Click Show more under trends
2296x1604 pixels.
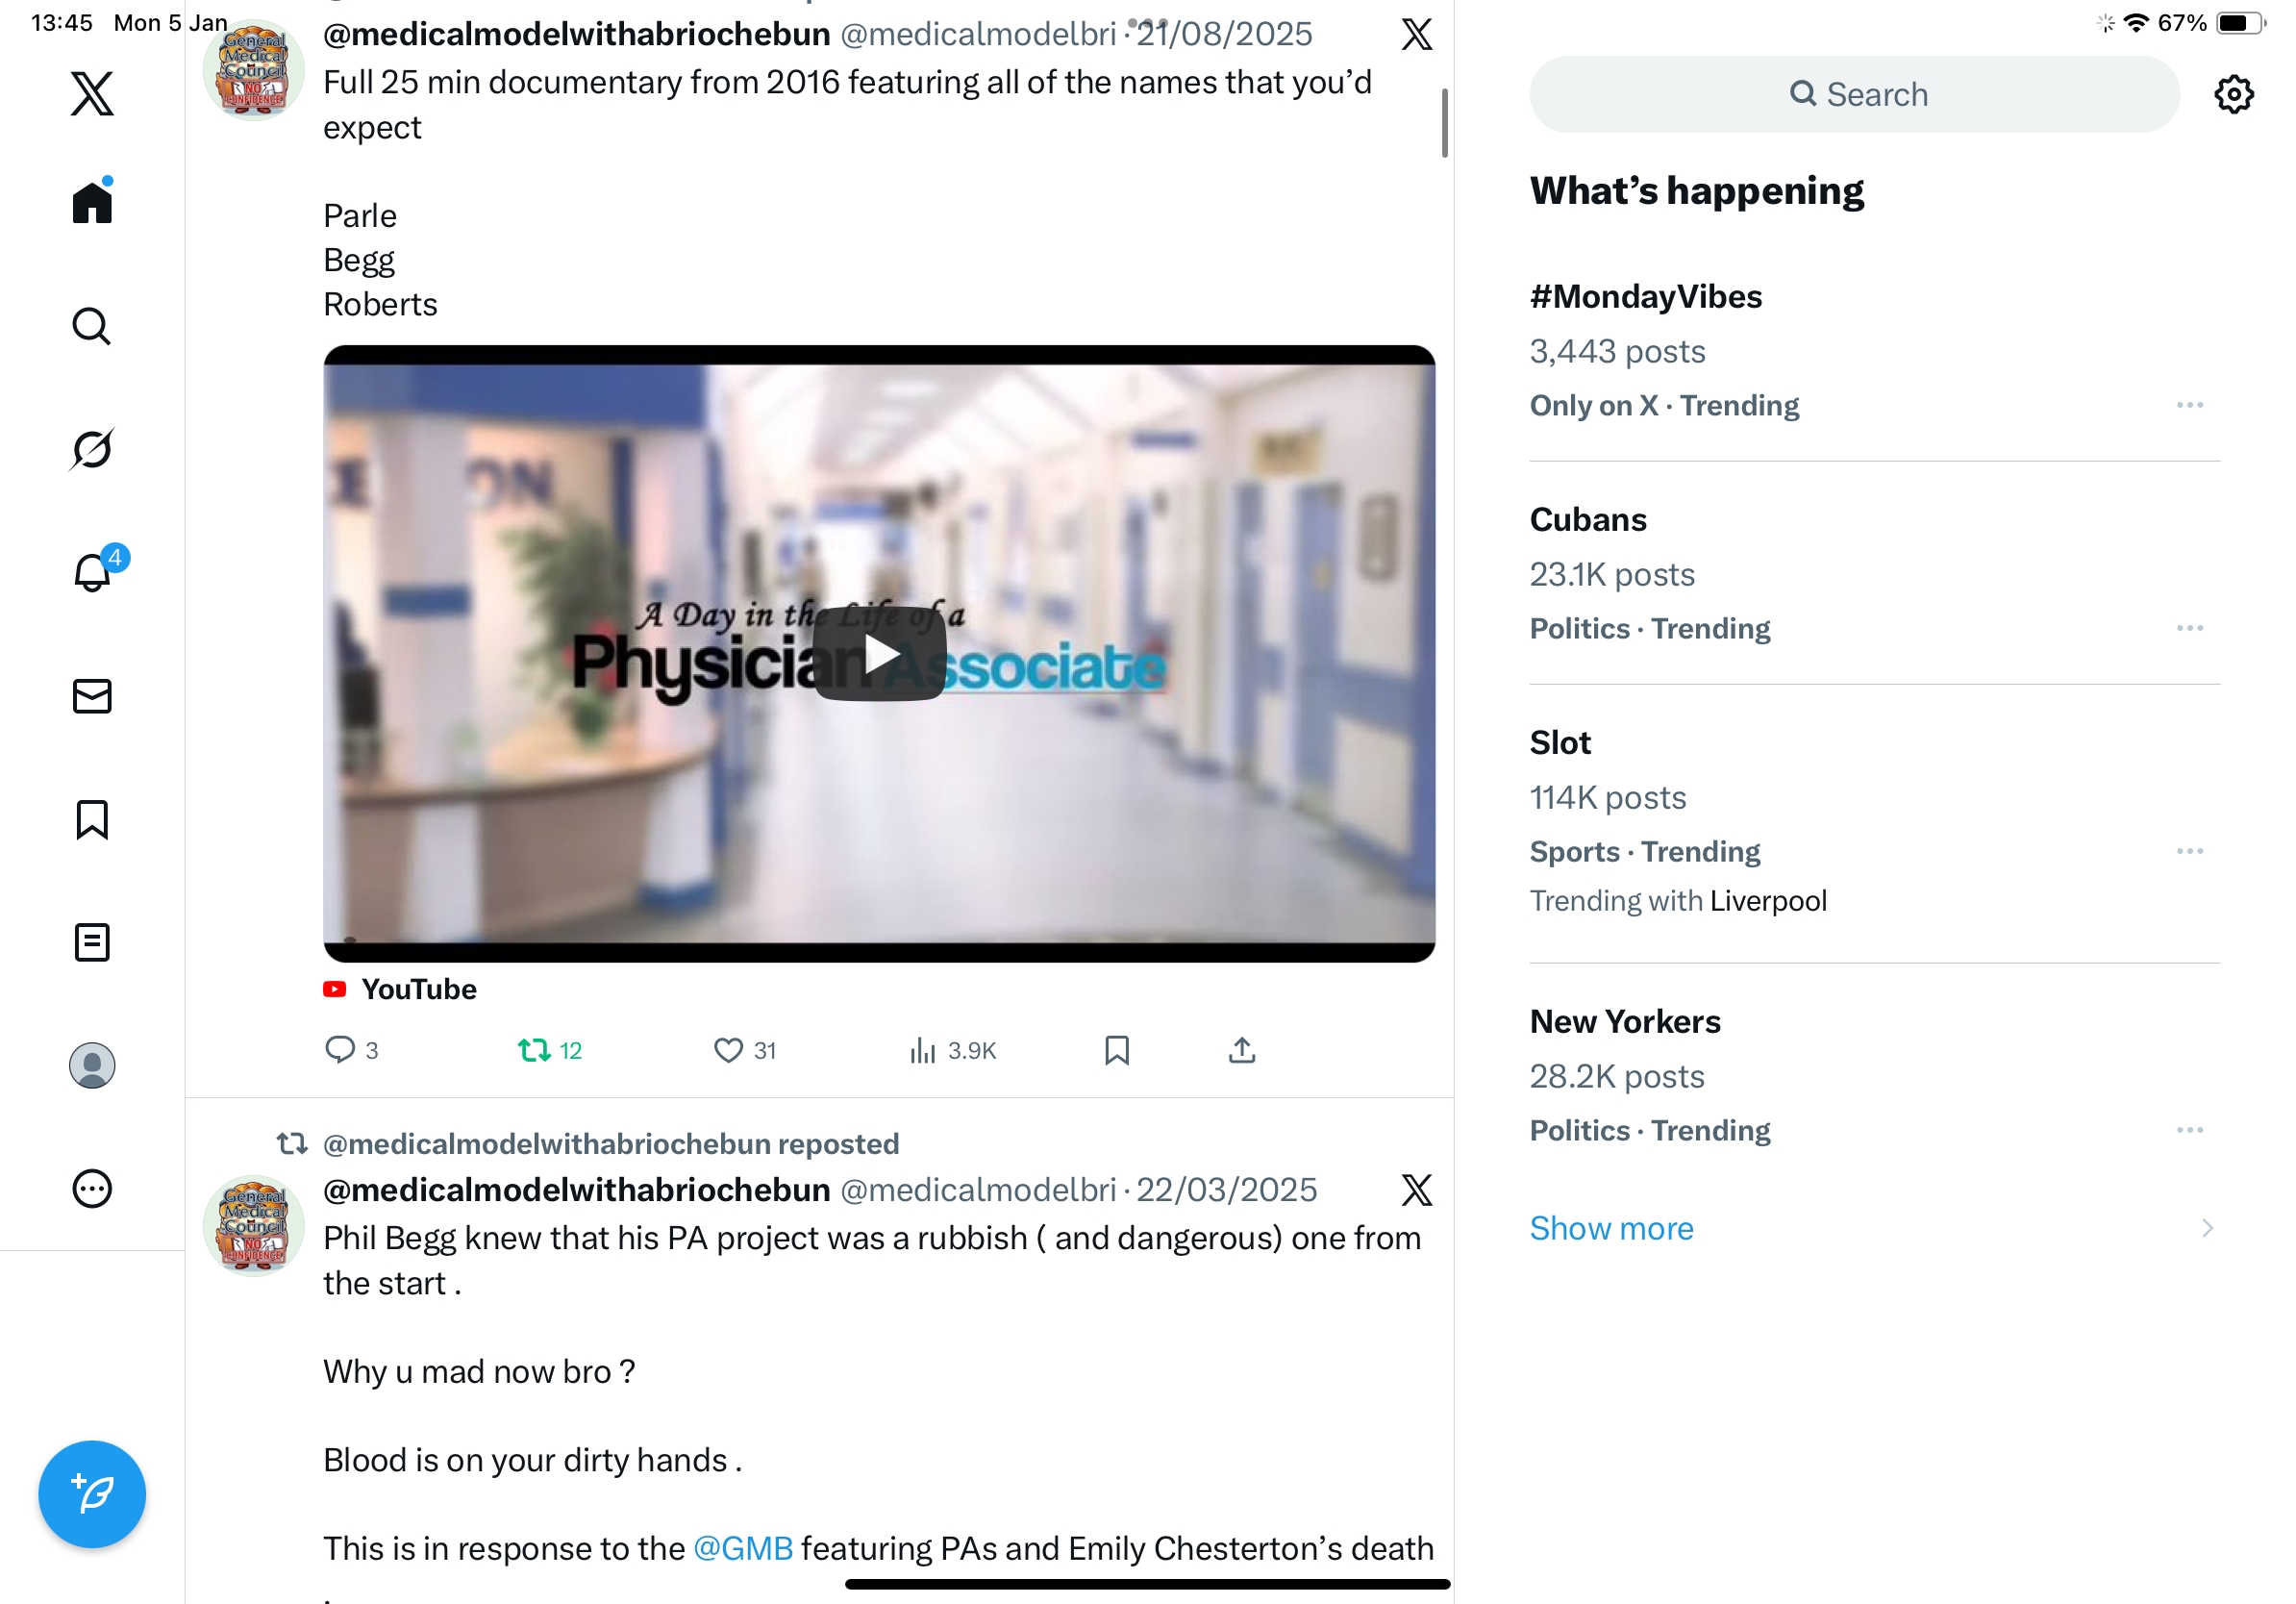click(x=1611, y=1228)
